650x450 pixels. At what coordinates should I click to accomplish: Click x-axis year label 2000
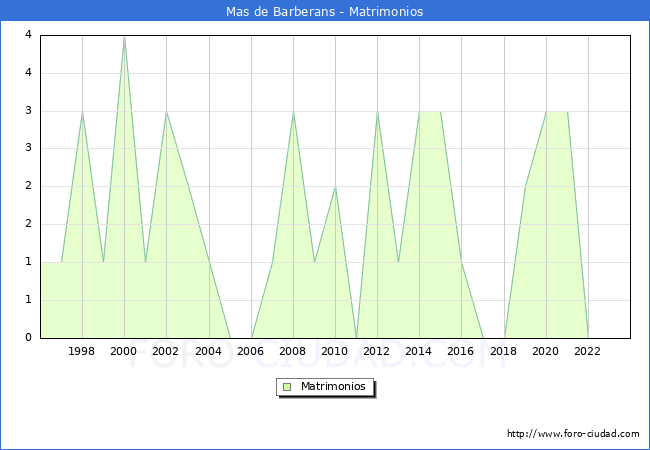[124, 351]
